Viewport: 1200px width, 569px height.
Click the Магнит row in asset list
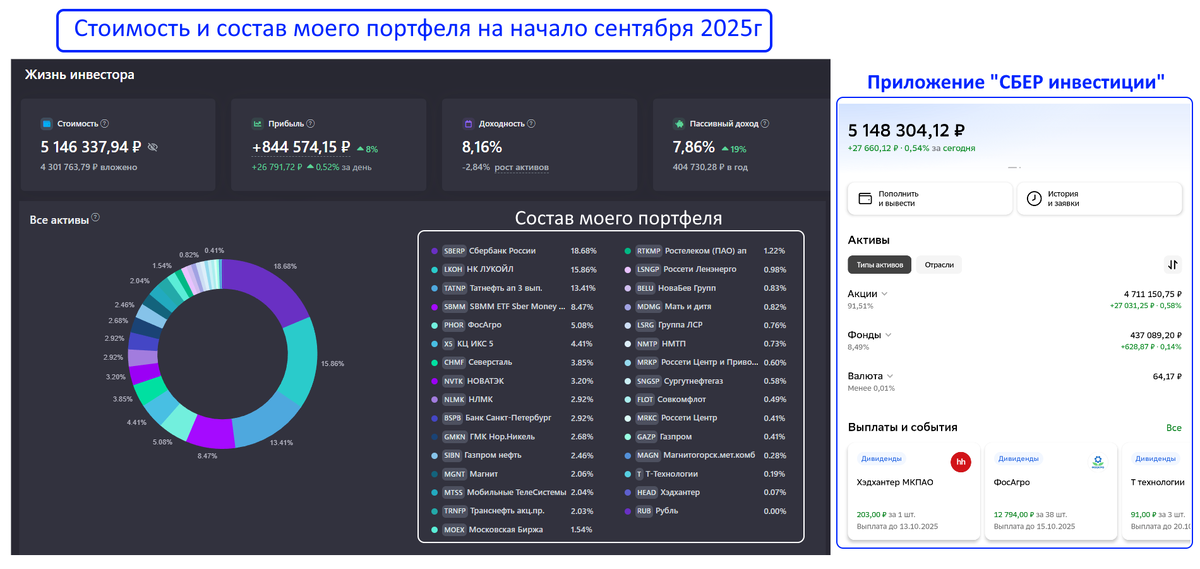pos(513,474)
